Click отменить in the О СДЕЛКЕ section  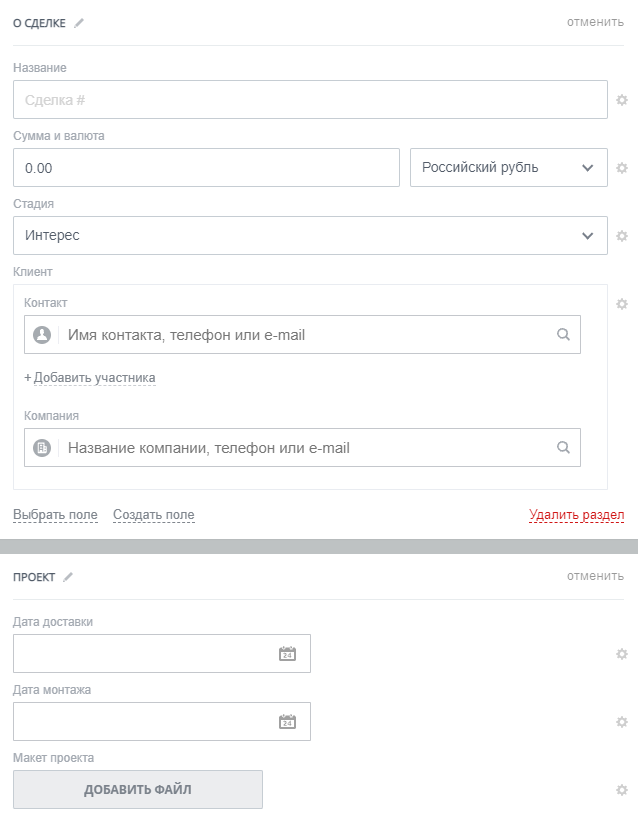click(x=595, y=22)
